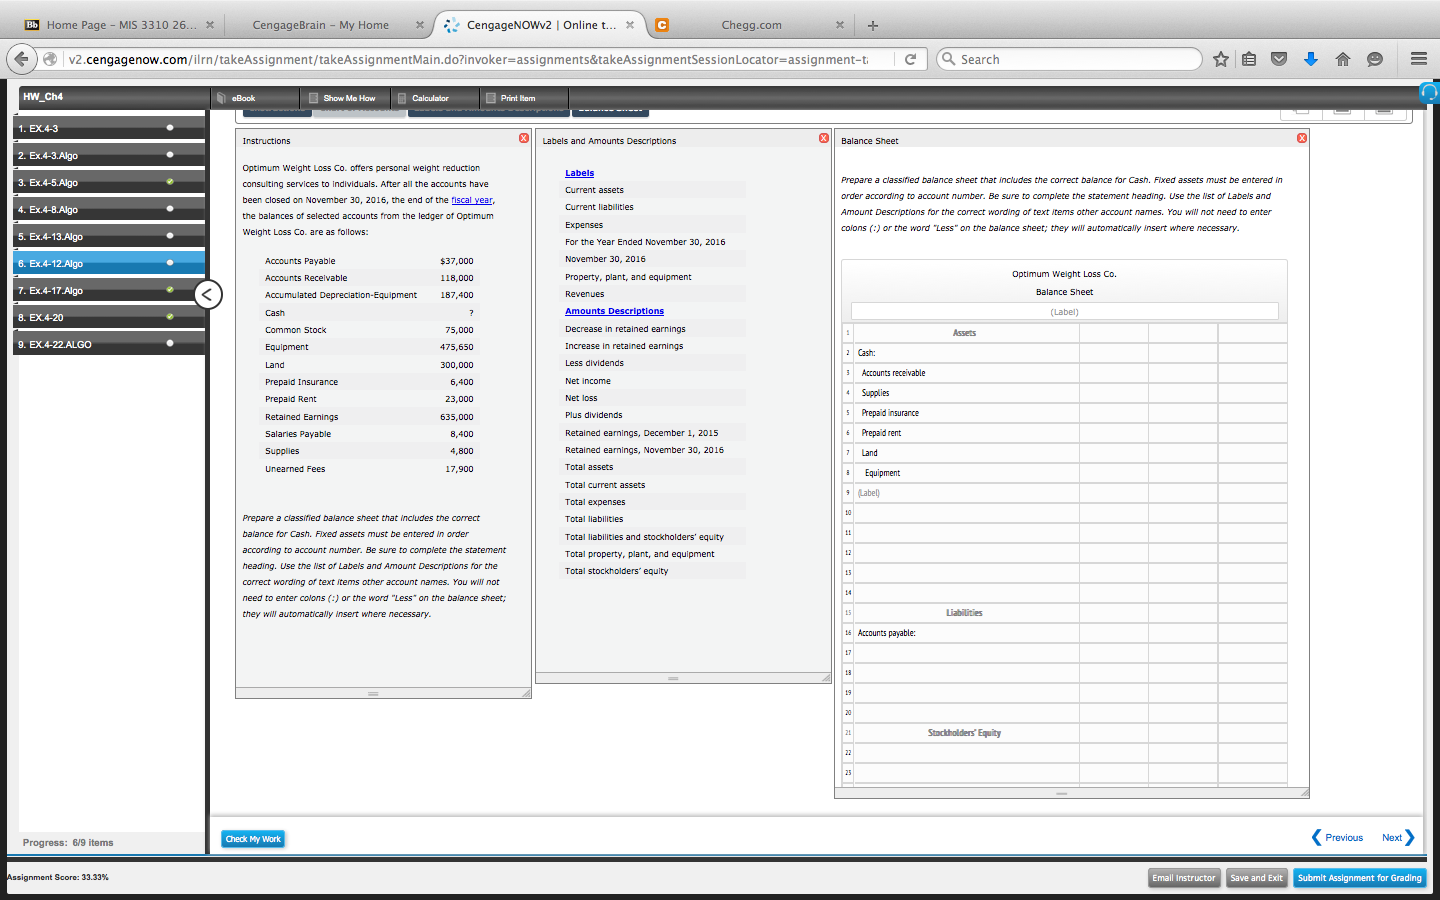
Task: Open the blue headset support chat icon
Action: (x=1429, y=92)
